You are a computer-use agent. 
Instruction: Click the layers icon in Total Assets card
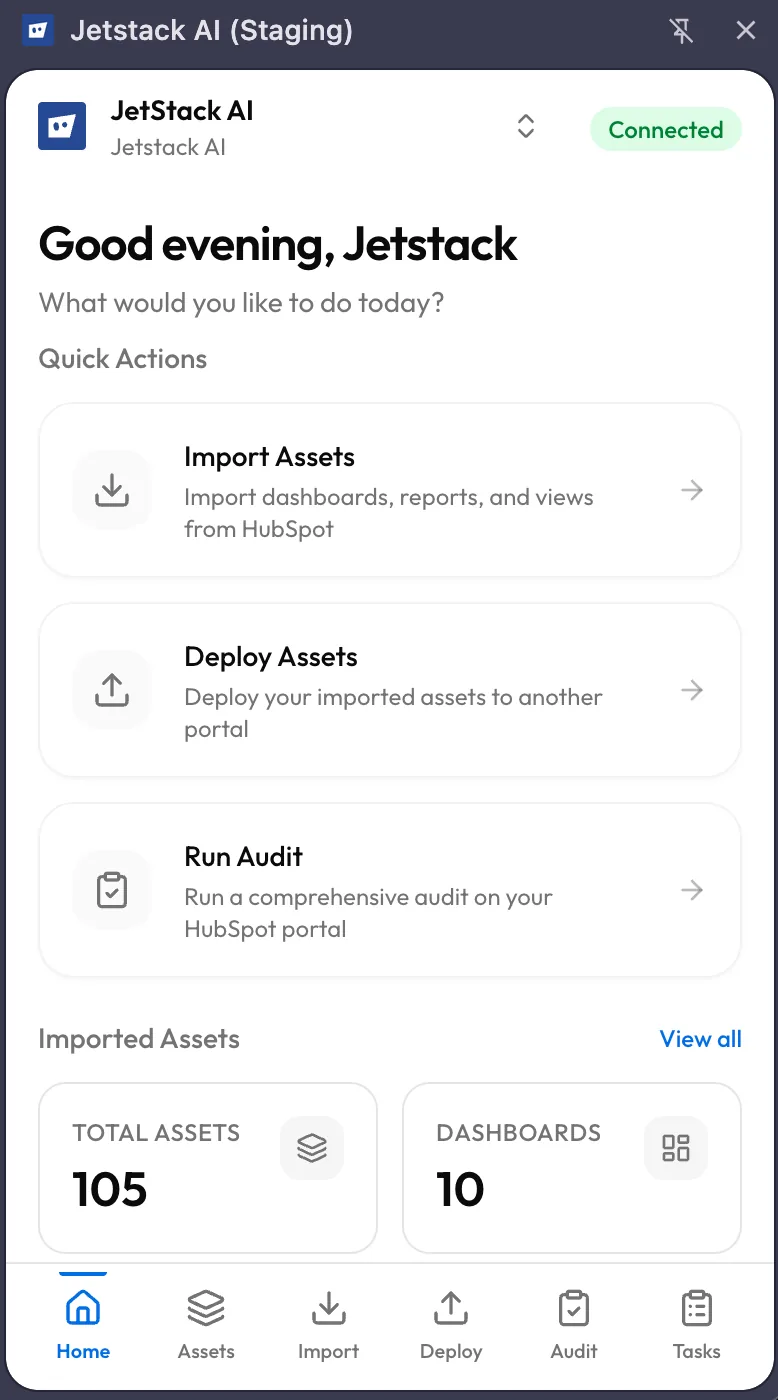tap(312, 1148)
